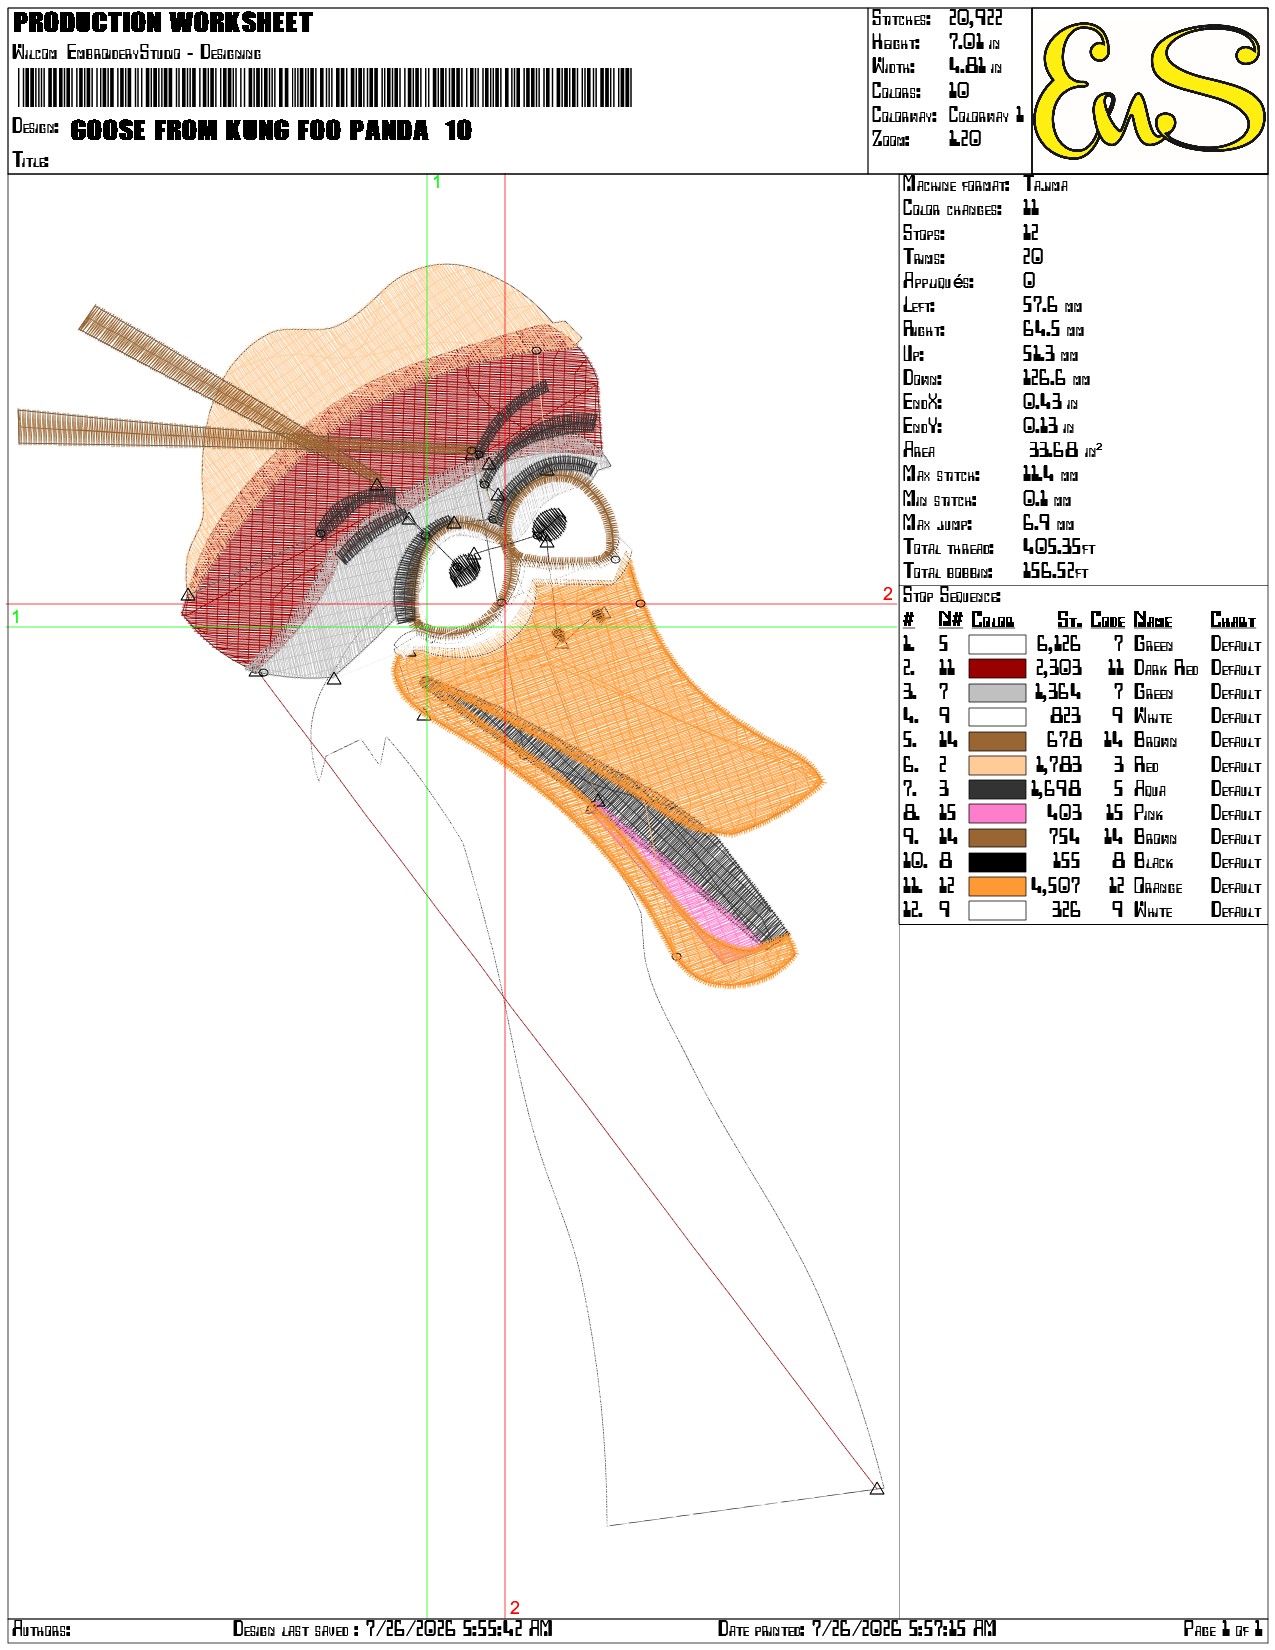Select the Pink color swatch

(x=997, y=814)
